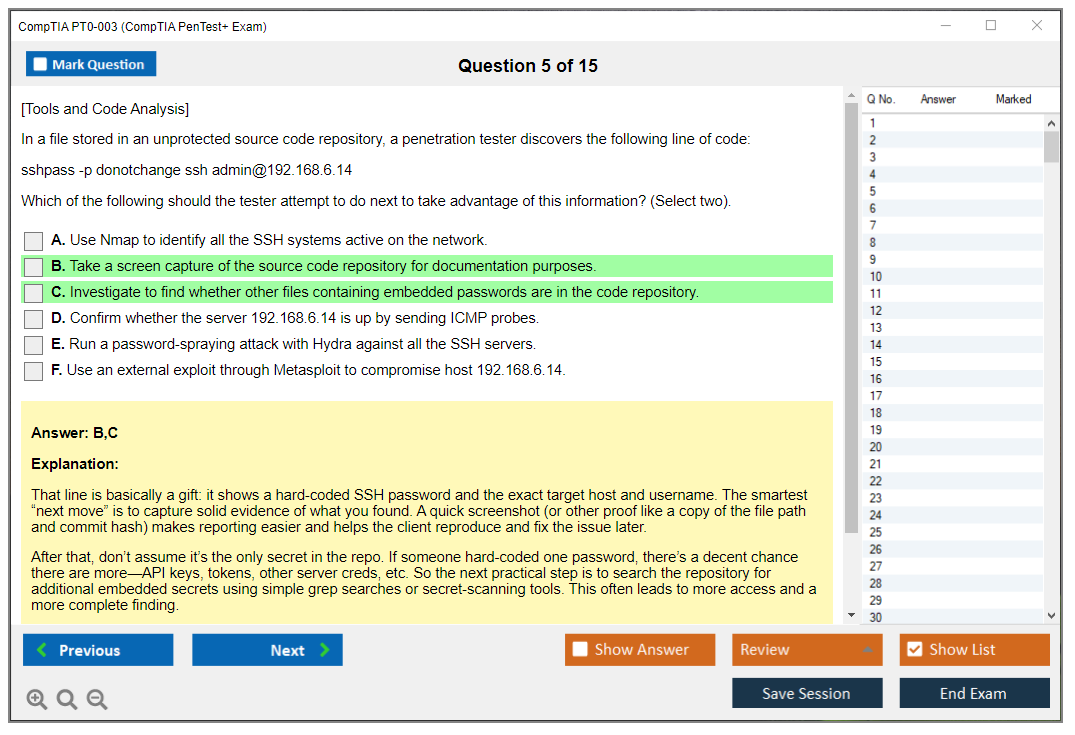Expand the Review dropdown menu
Screen dimensions: 1075x735
[868, 650]
